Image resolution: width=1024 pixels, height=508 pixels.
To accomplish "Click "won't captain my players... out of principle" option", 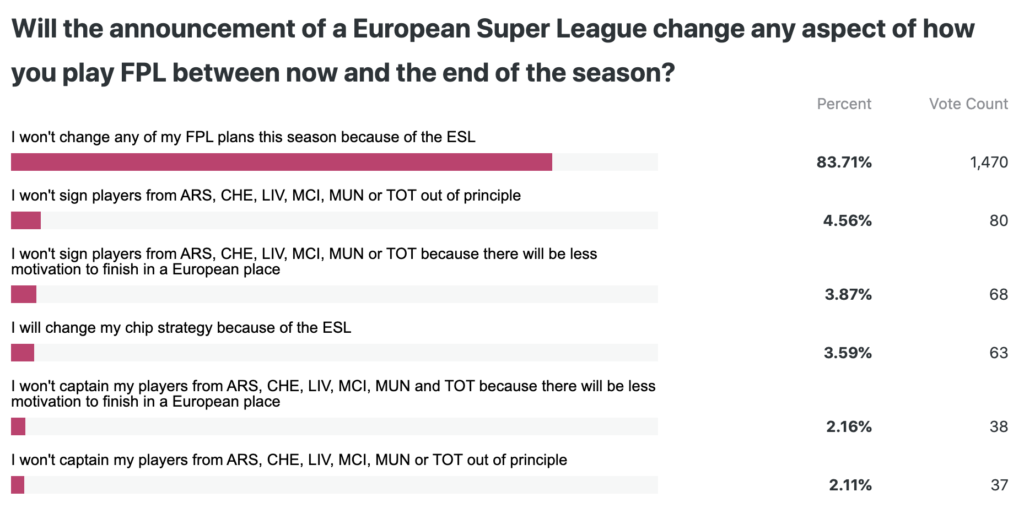I will coord(288,460).
